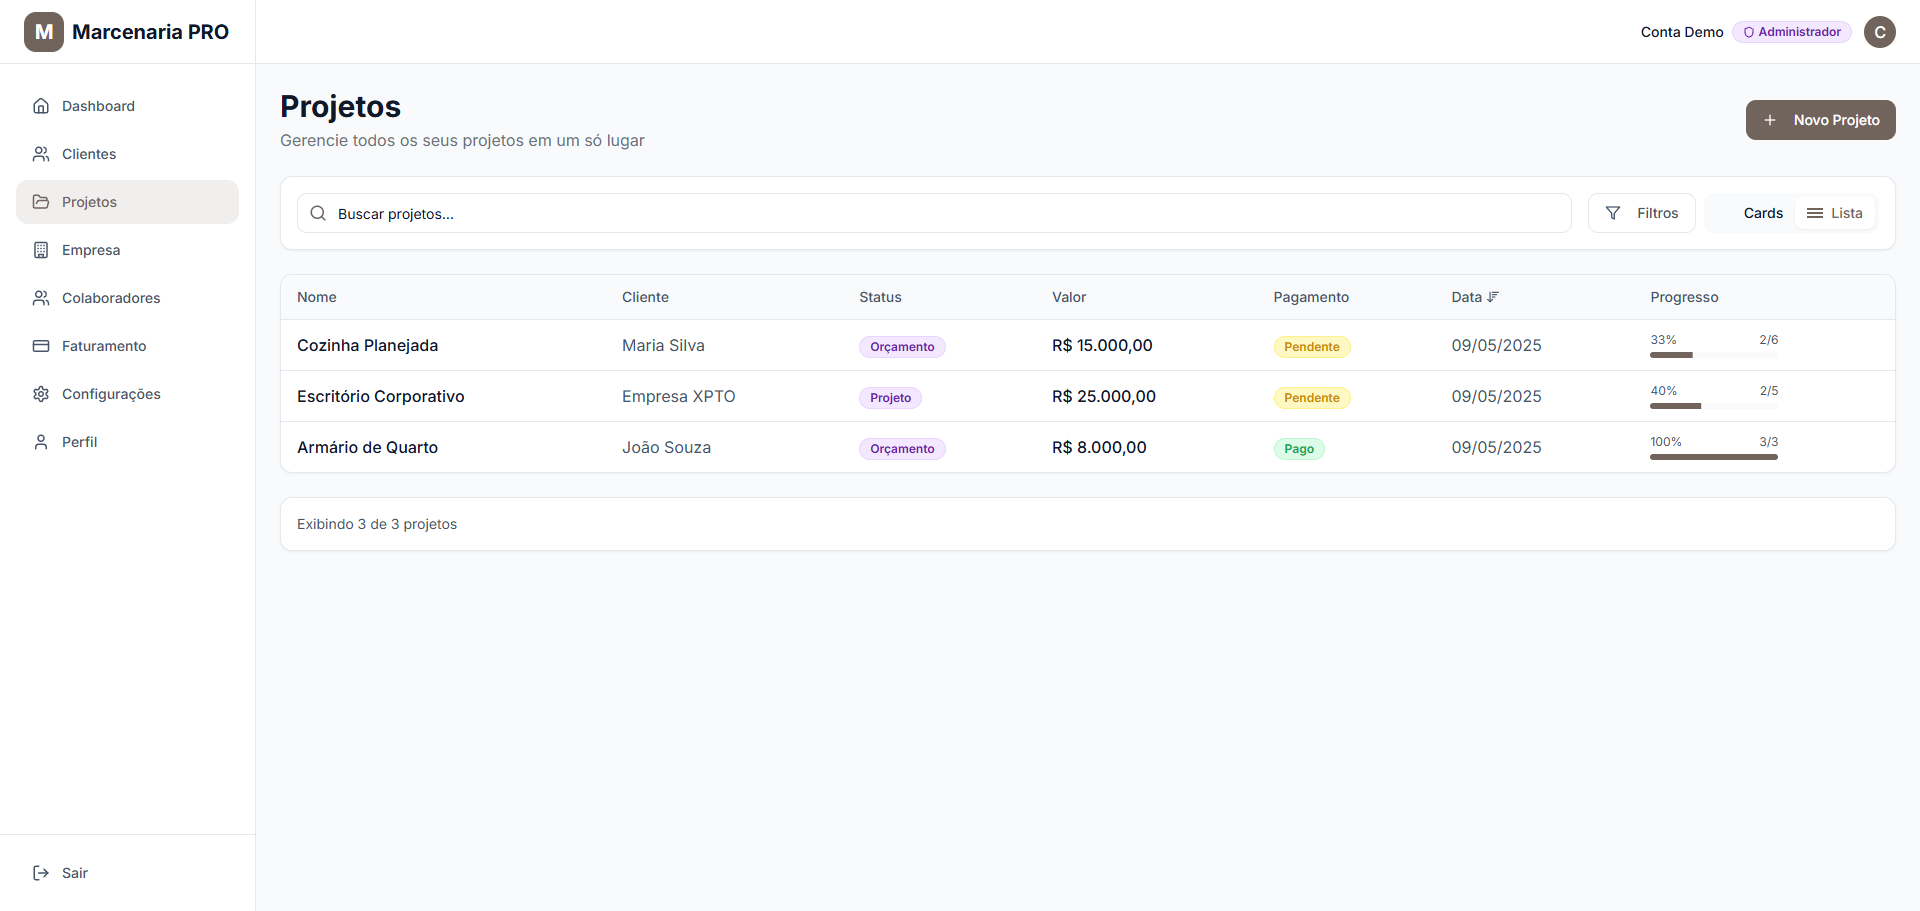
Task: Click the Faturamento credit card icon
Action: click(x=41, y=346)
